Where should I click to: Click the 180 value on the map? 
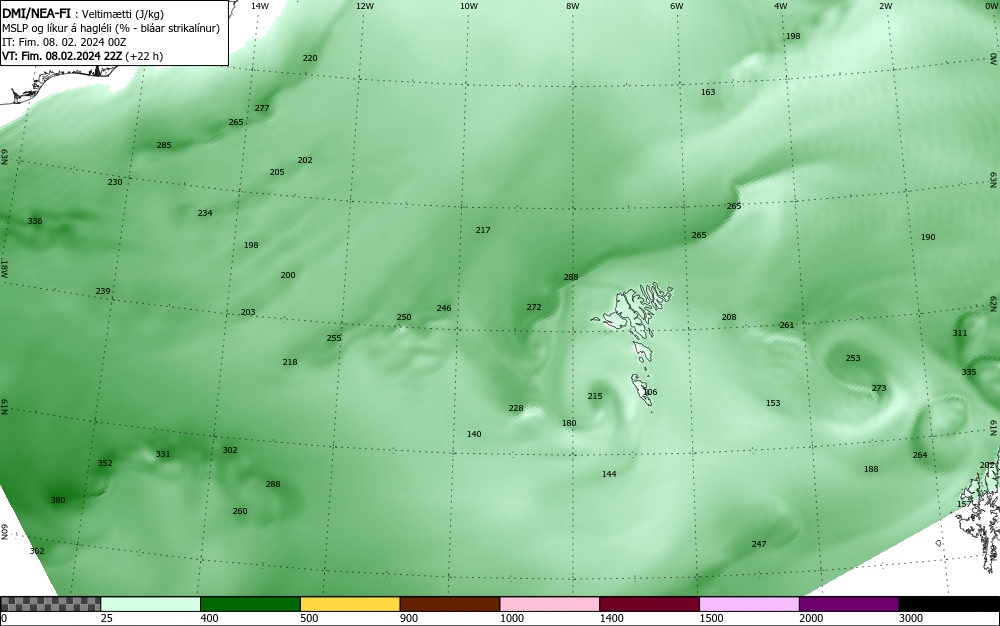[569, 423]
